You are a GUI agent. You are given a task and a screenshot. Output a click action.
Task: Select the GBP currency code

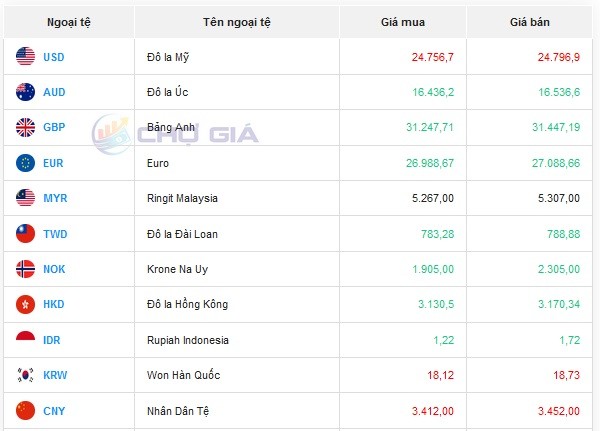[54, 128]
